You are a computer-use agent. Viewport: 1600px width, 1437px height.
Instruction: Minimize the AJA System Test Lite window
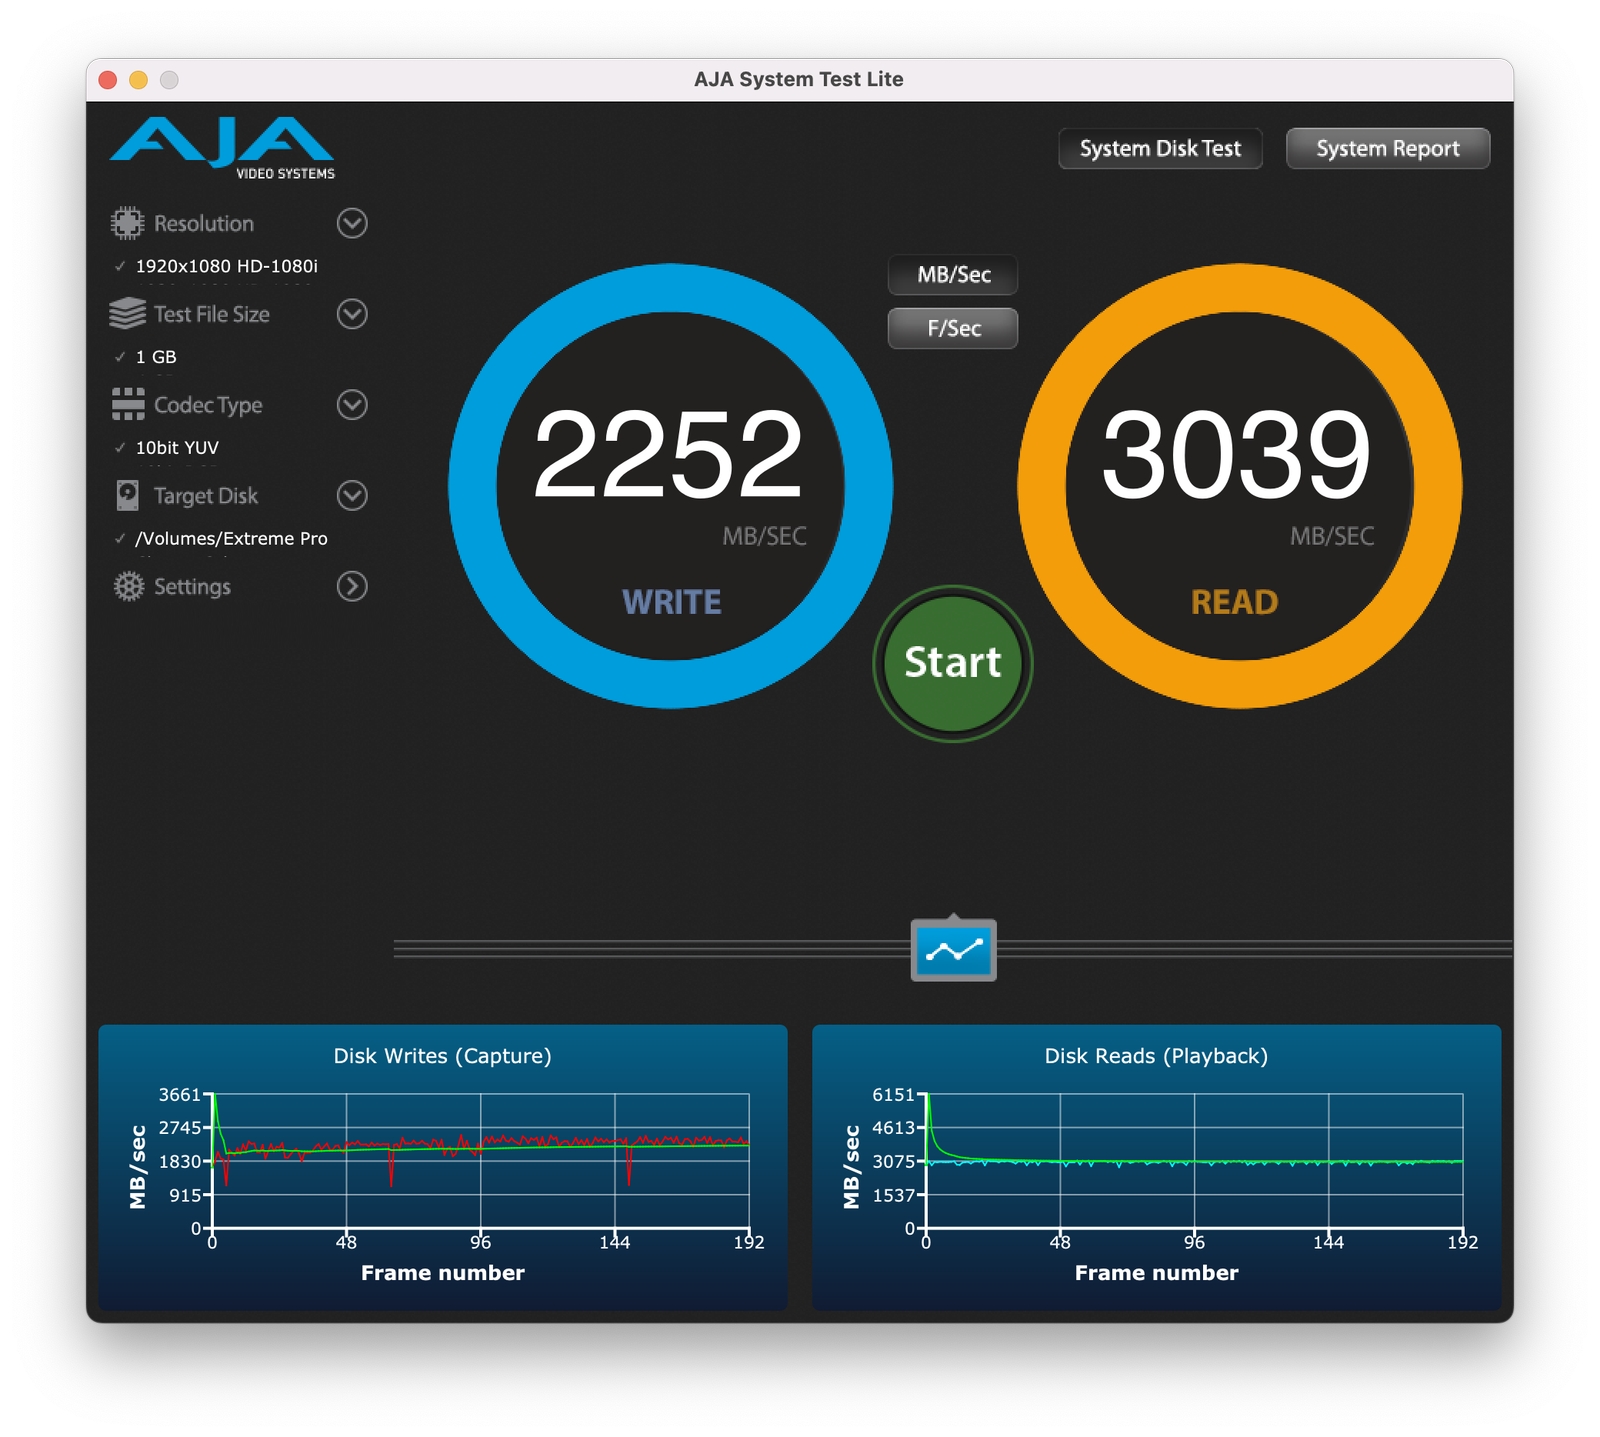pyautogui.click(x=139, y=80)
